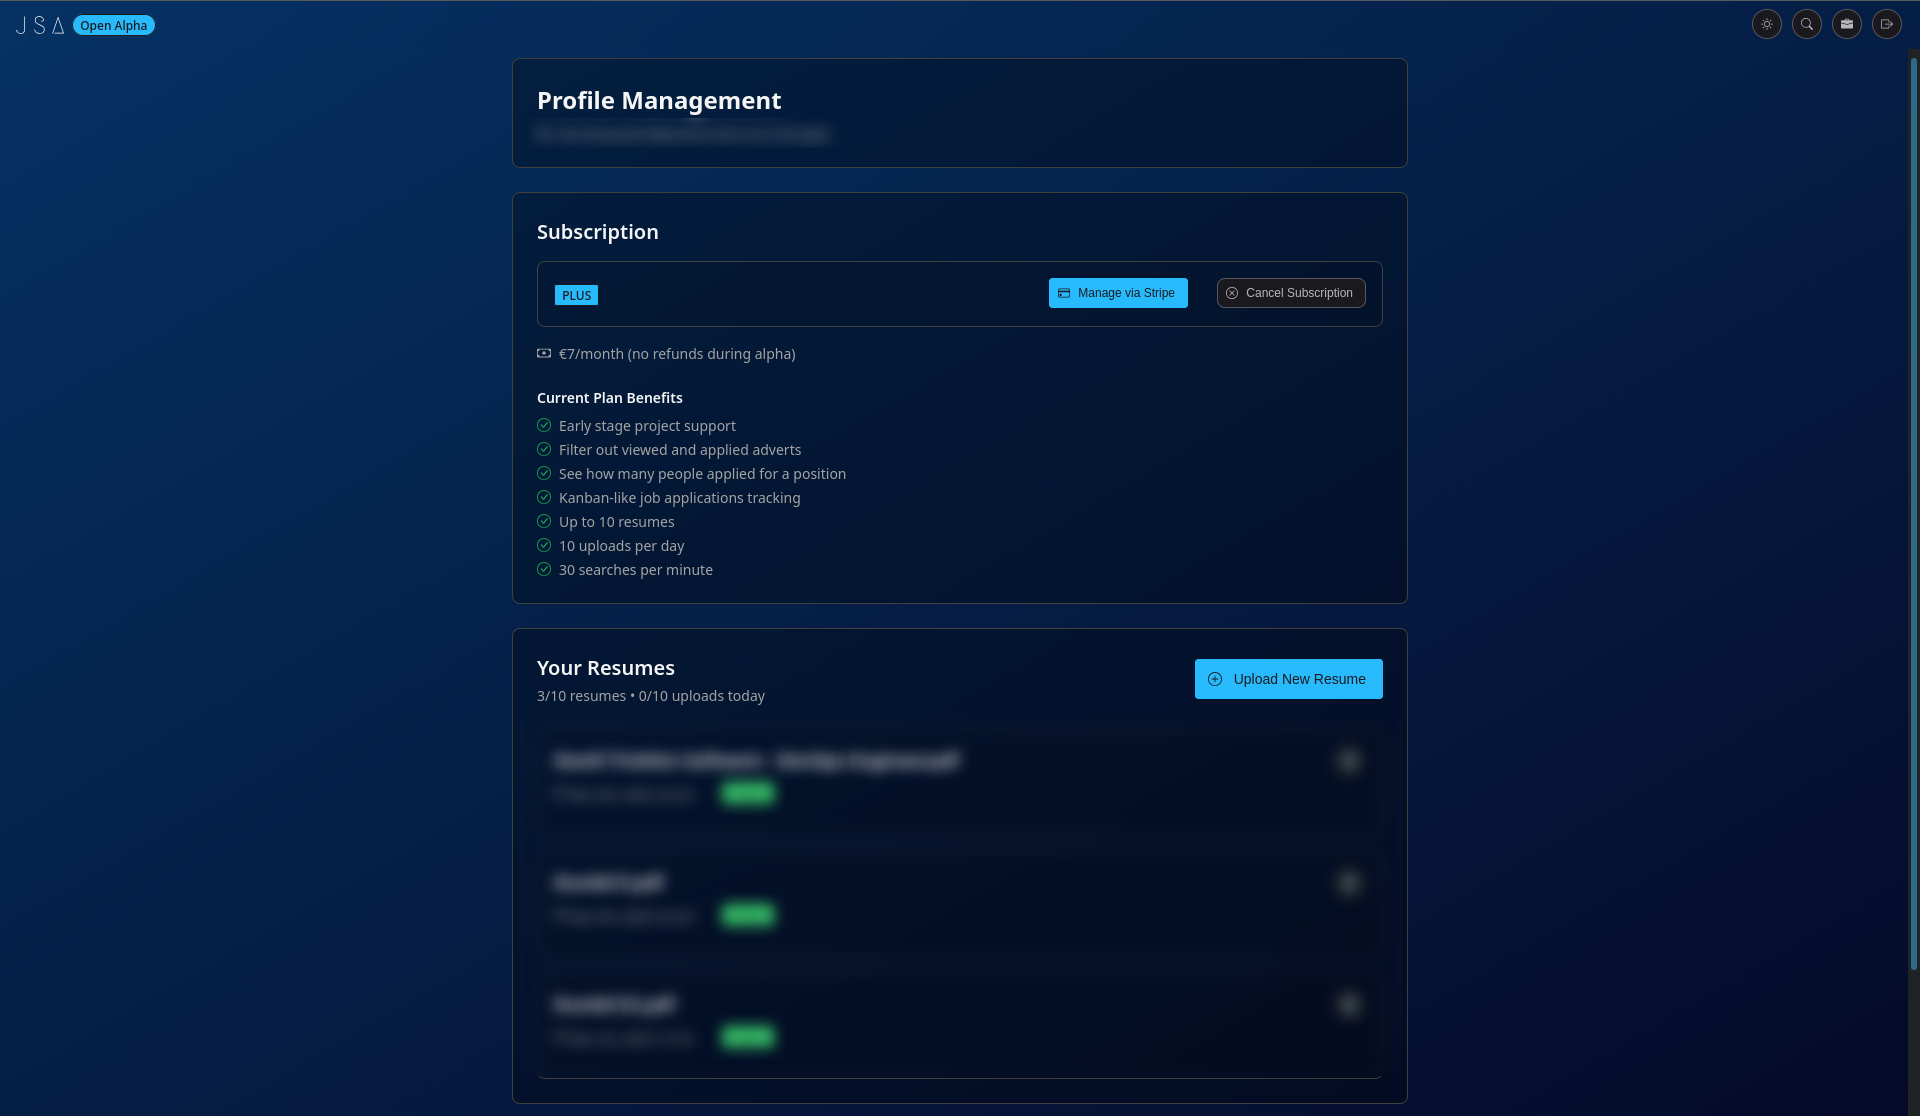Click the Manage via Stripe button
Viewport: 1920px width, 1116px height.
(x=1117, y=293)
